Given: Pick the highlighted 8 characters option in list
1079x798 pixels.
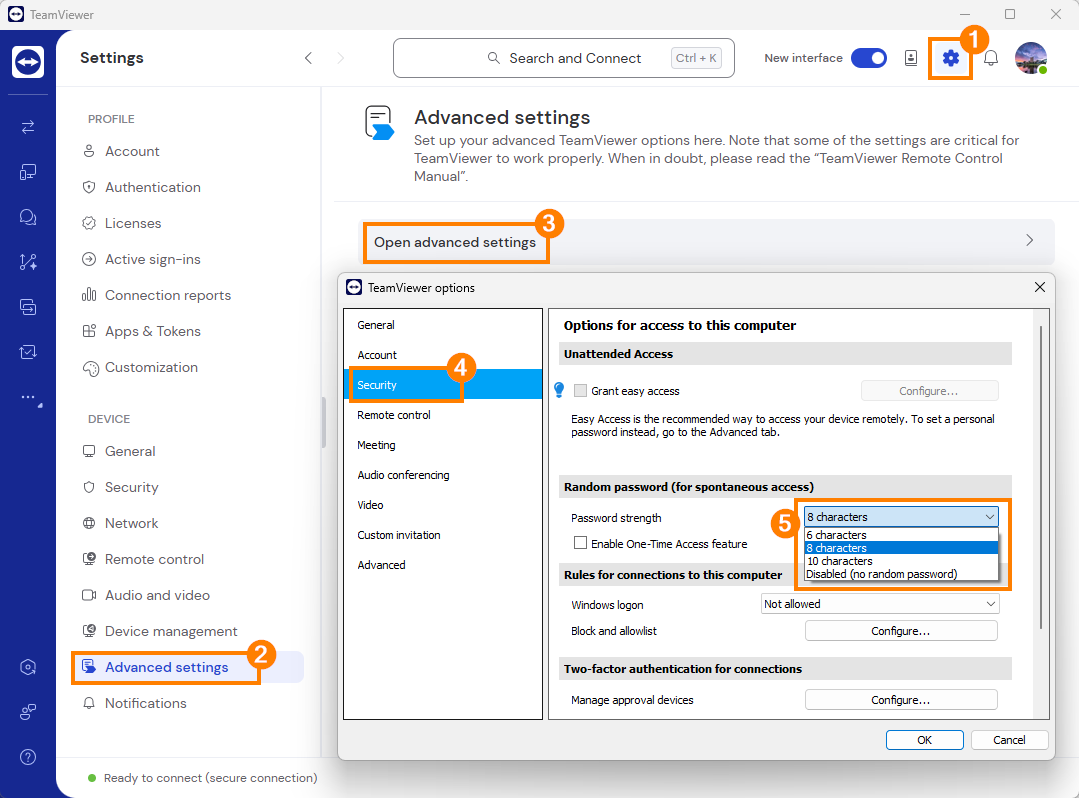Looking at the screenshot, I should [x=901, y=548].
